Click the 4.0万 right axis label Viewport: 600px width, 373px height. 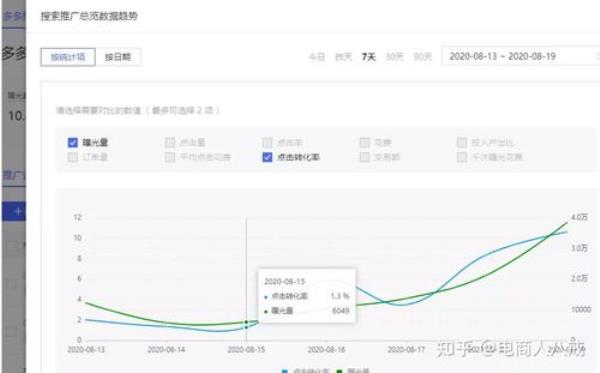point(579,217)
